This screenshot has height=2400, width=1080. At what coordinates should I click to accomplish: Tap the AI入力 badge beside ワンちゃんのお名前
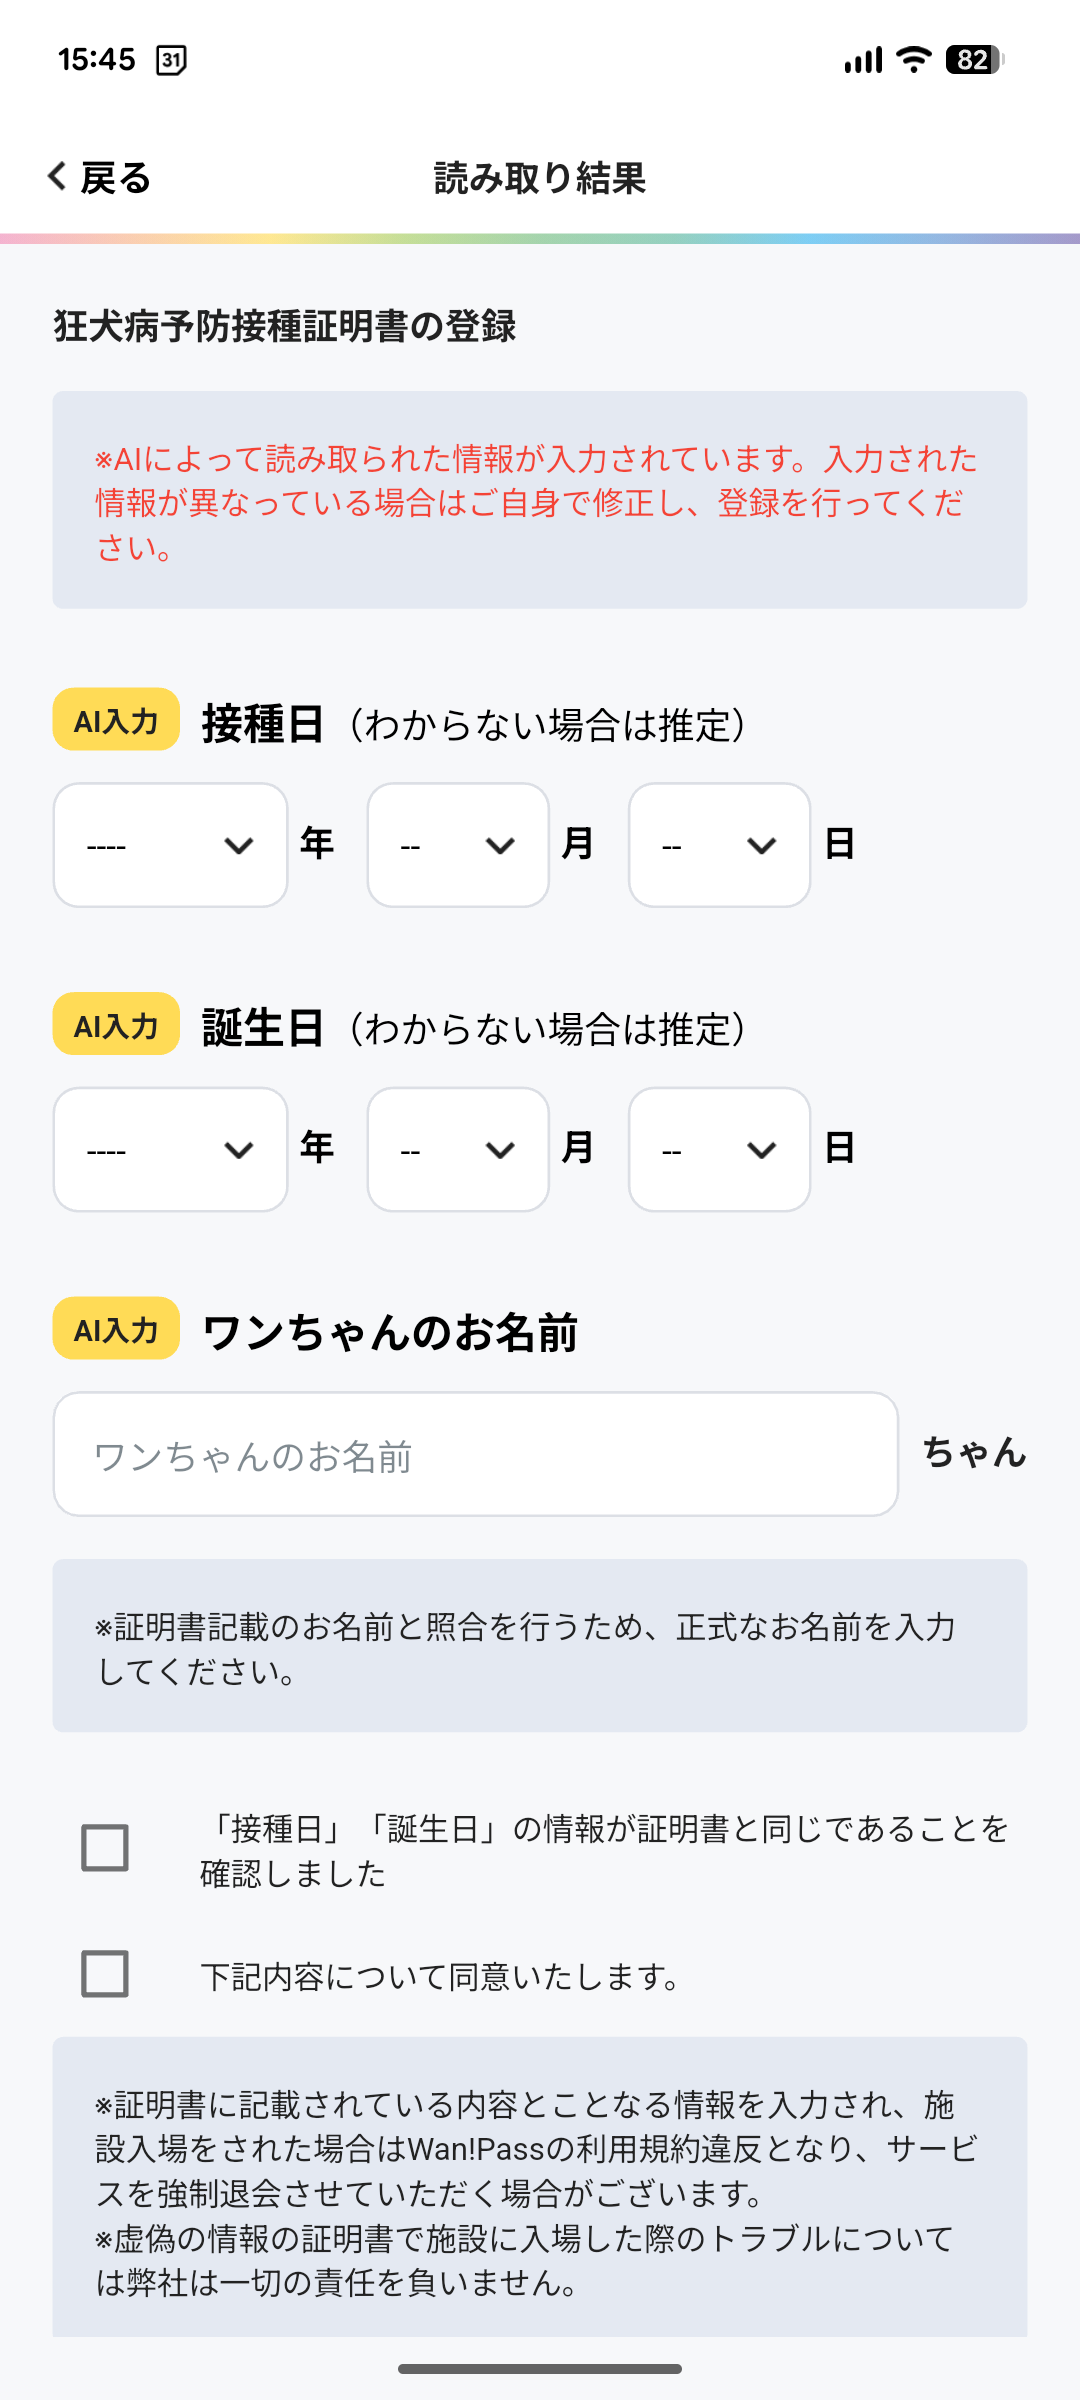click(116, 1329)
